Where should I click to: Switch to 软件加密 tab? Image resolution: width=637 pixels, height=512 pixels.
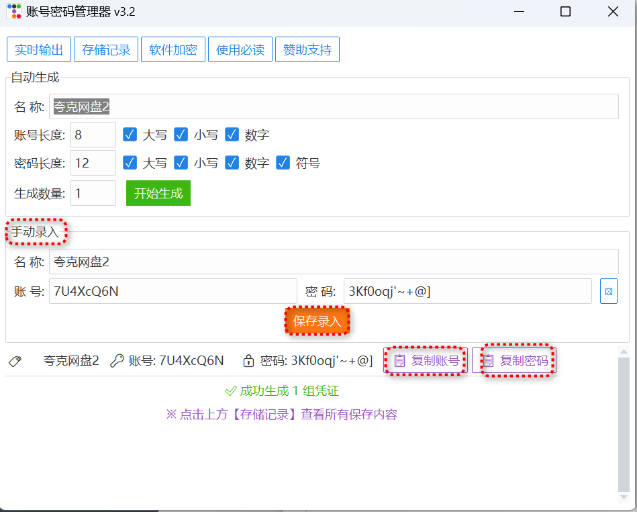[x=173, y=50]
